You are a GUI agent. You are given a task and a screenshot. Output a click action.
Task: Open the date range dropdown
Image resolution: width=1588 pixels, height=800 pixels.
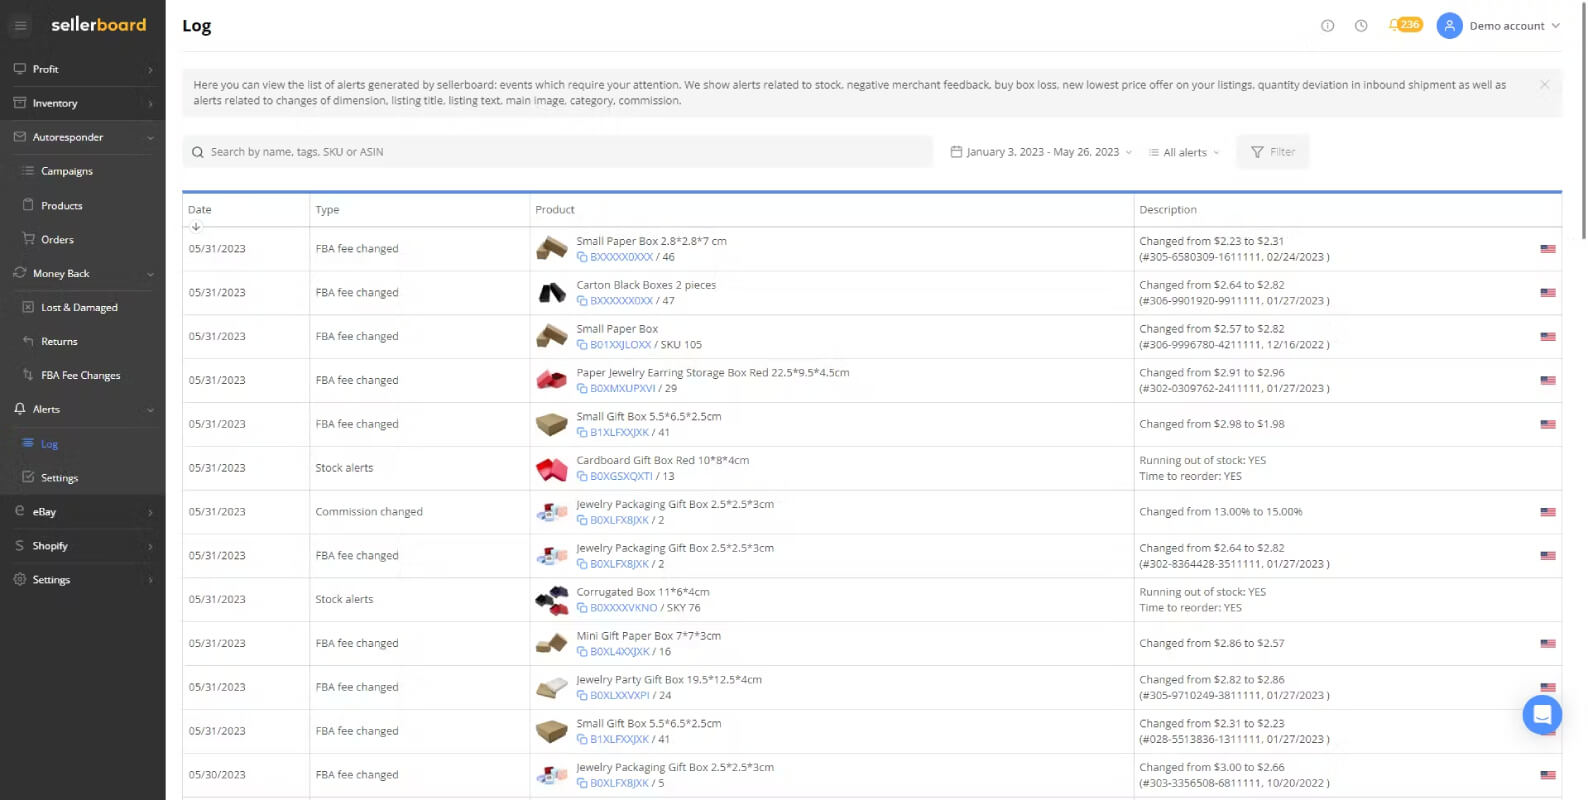[x=1041, y=152]
